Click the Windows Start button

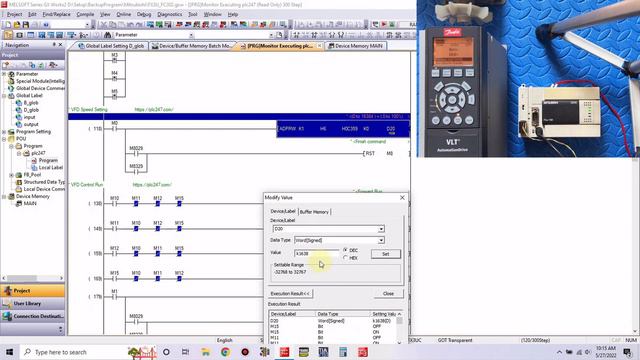pyautogui.click(x=9, y=352)
